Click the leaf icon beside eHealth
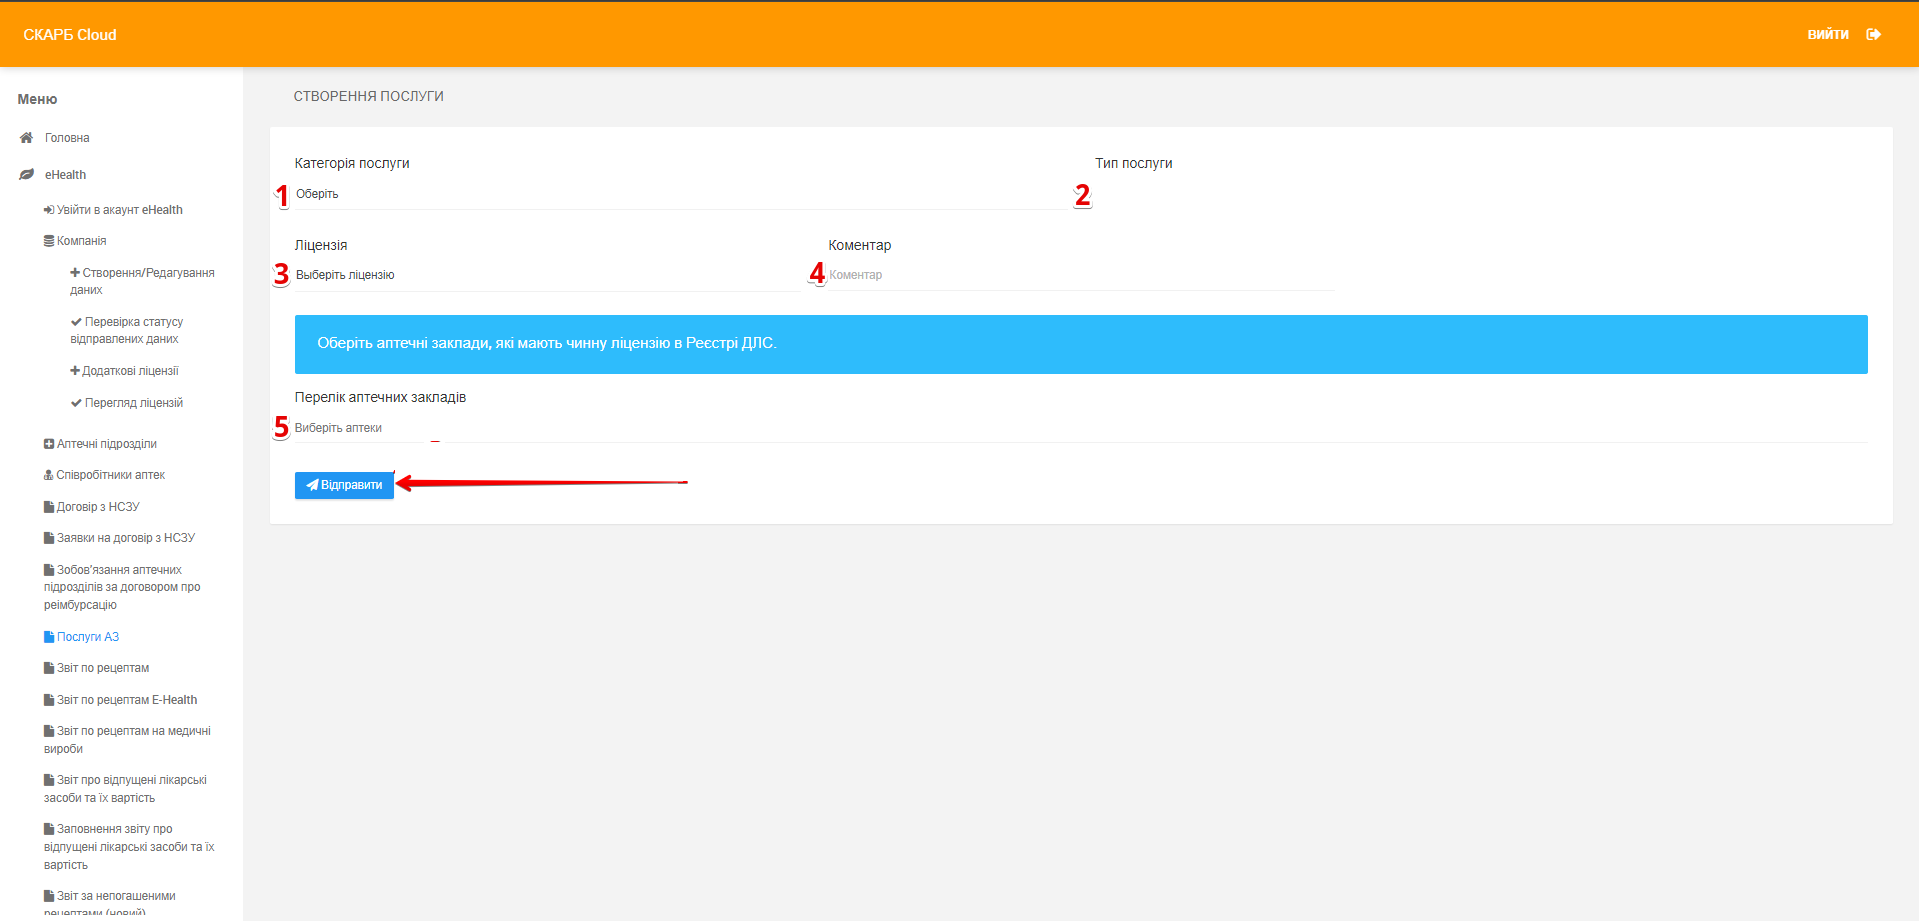Viewport: 1919px width, 921px height. [x=26, y=175]
